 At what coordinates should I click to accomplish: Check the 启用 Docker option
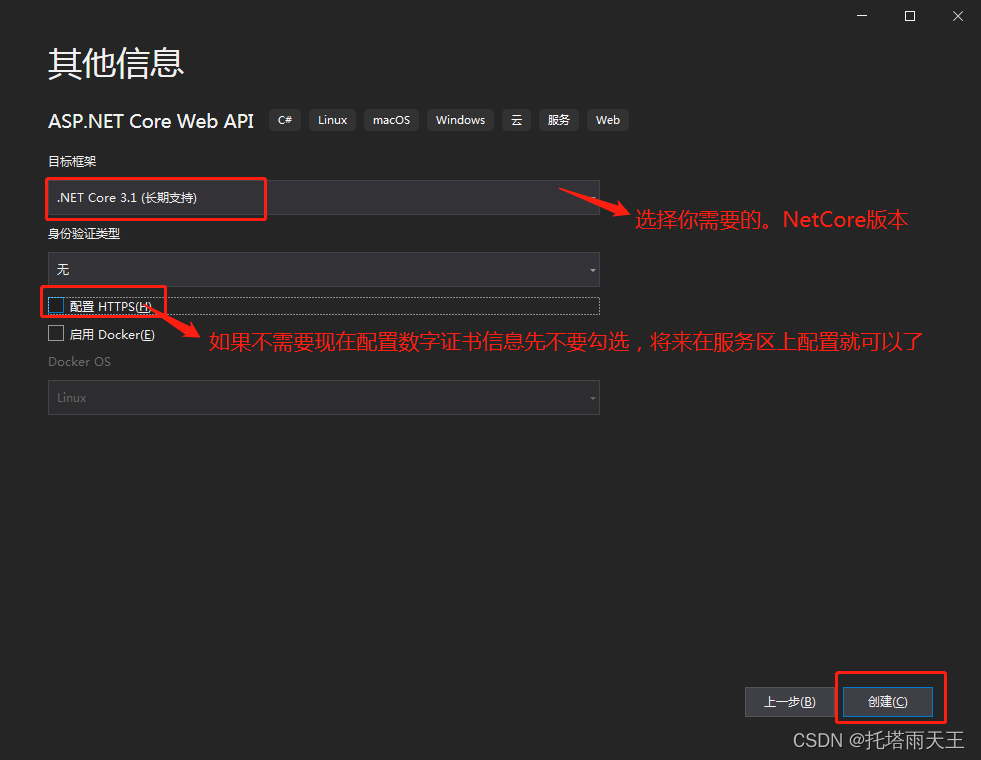click(x=56, y=333)
